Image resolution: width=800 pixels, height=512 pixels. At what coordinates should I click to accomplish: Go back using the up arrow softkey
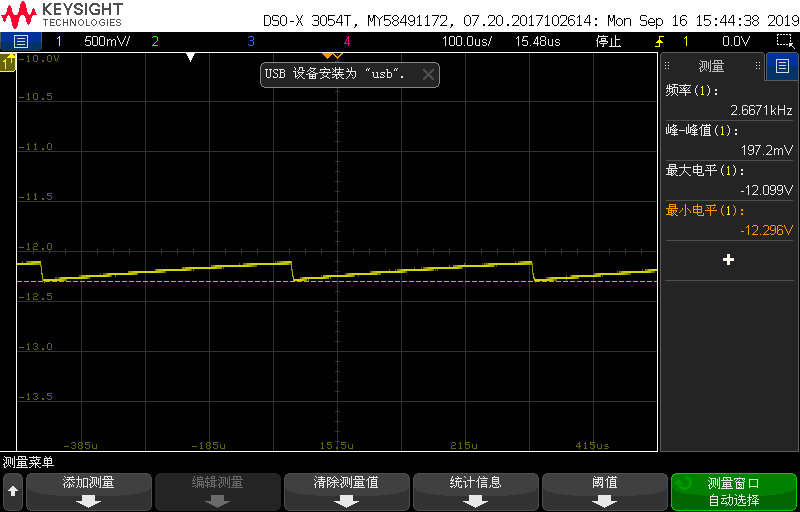12,492
